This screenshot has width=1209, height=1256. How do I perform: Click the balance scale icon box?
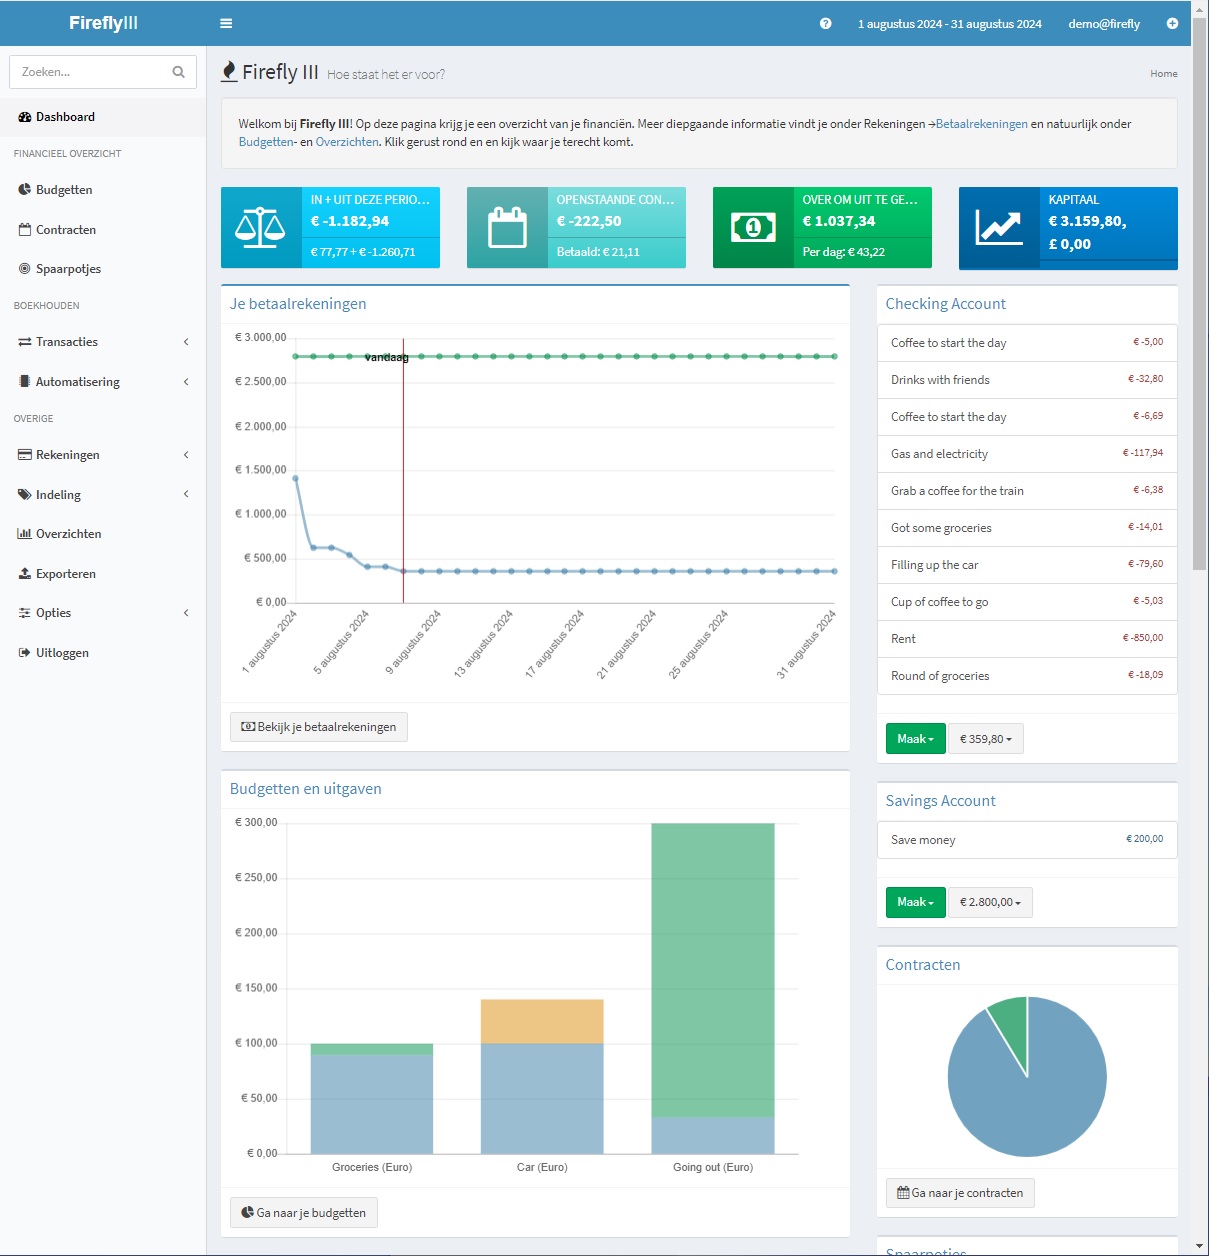(260, 227)
